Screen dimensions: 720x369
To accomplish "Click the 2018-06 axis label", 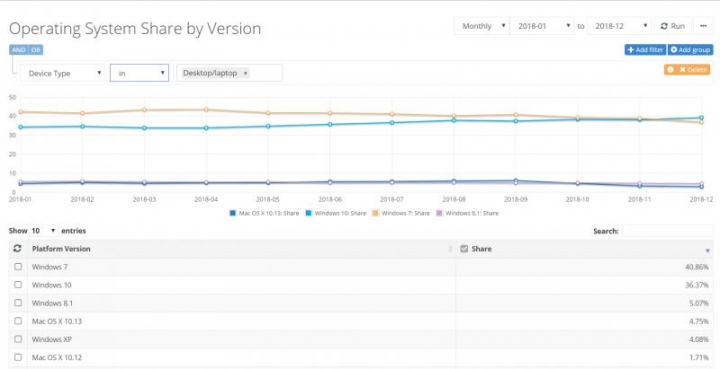I will coord(330,199).
